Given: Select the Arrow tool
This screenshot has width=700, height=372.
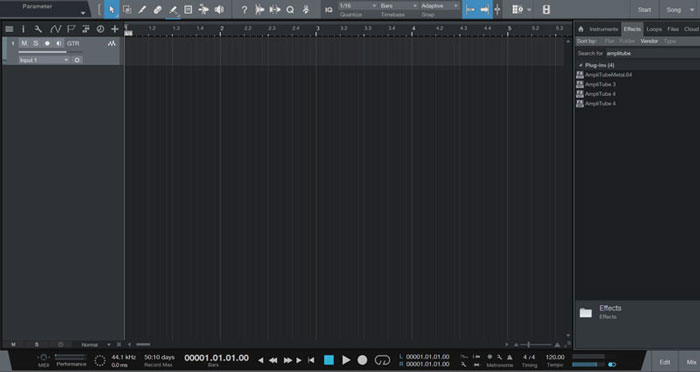Looking at the screenshot, I should click(112, 9).
